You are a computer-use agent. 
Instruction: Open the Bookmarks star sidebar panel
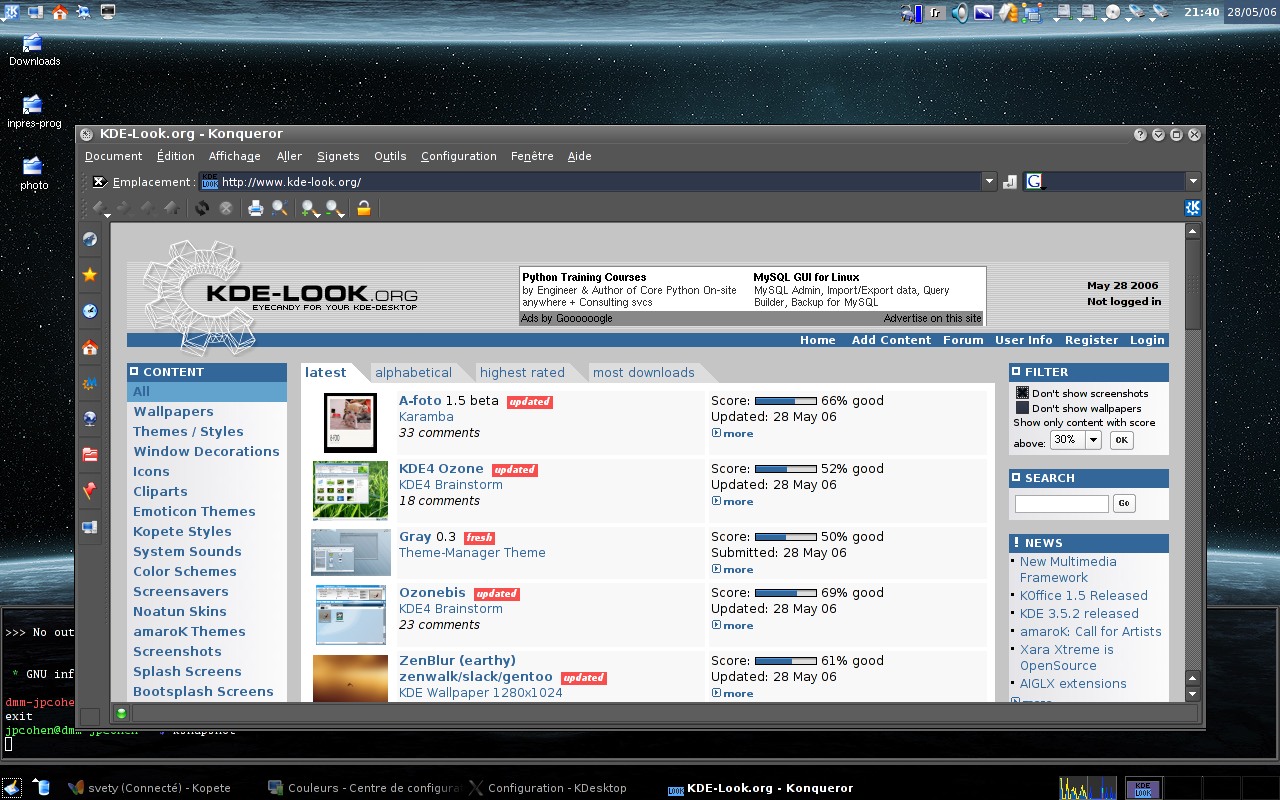[x=90, y=275]
